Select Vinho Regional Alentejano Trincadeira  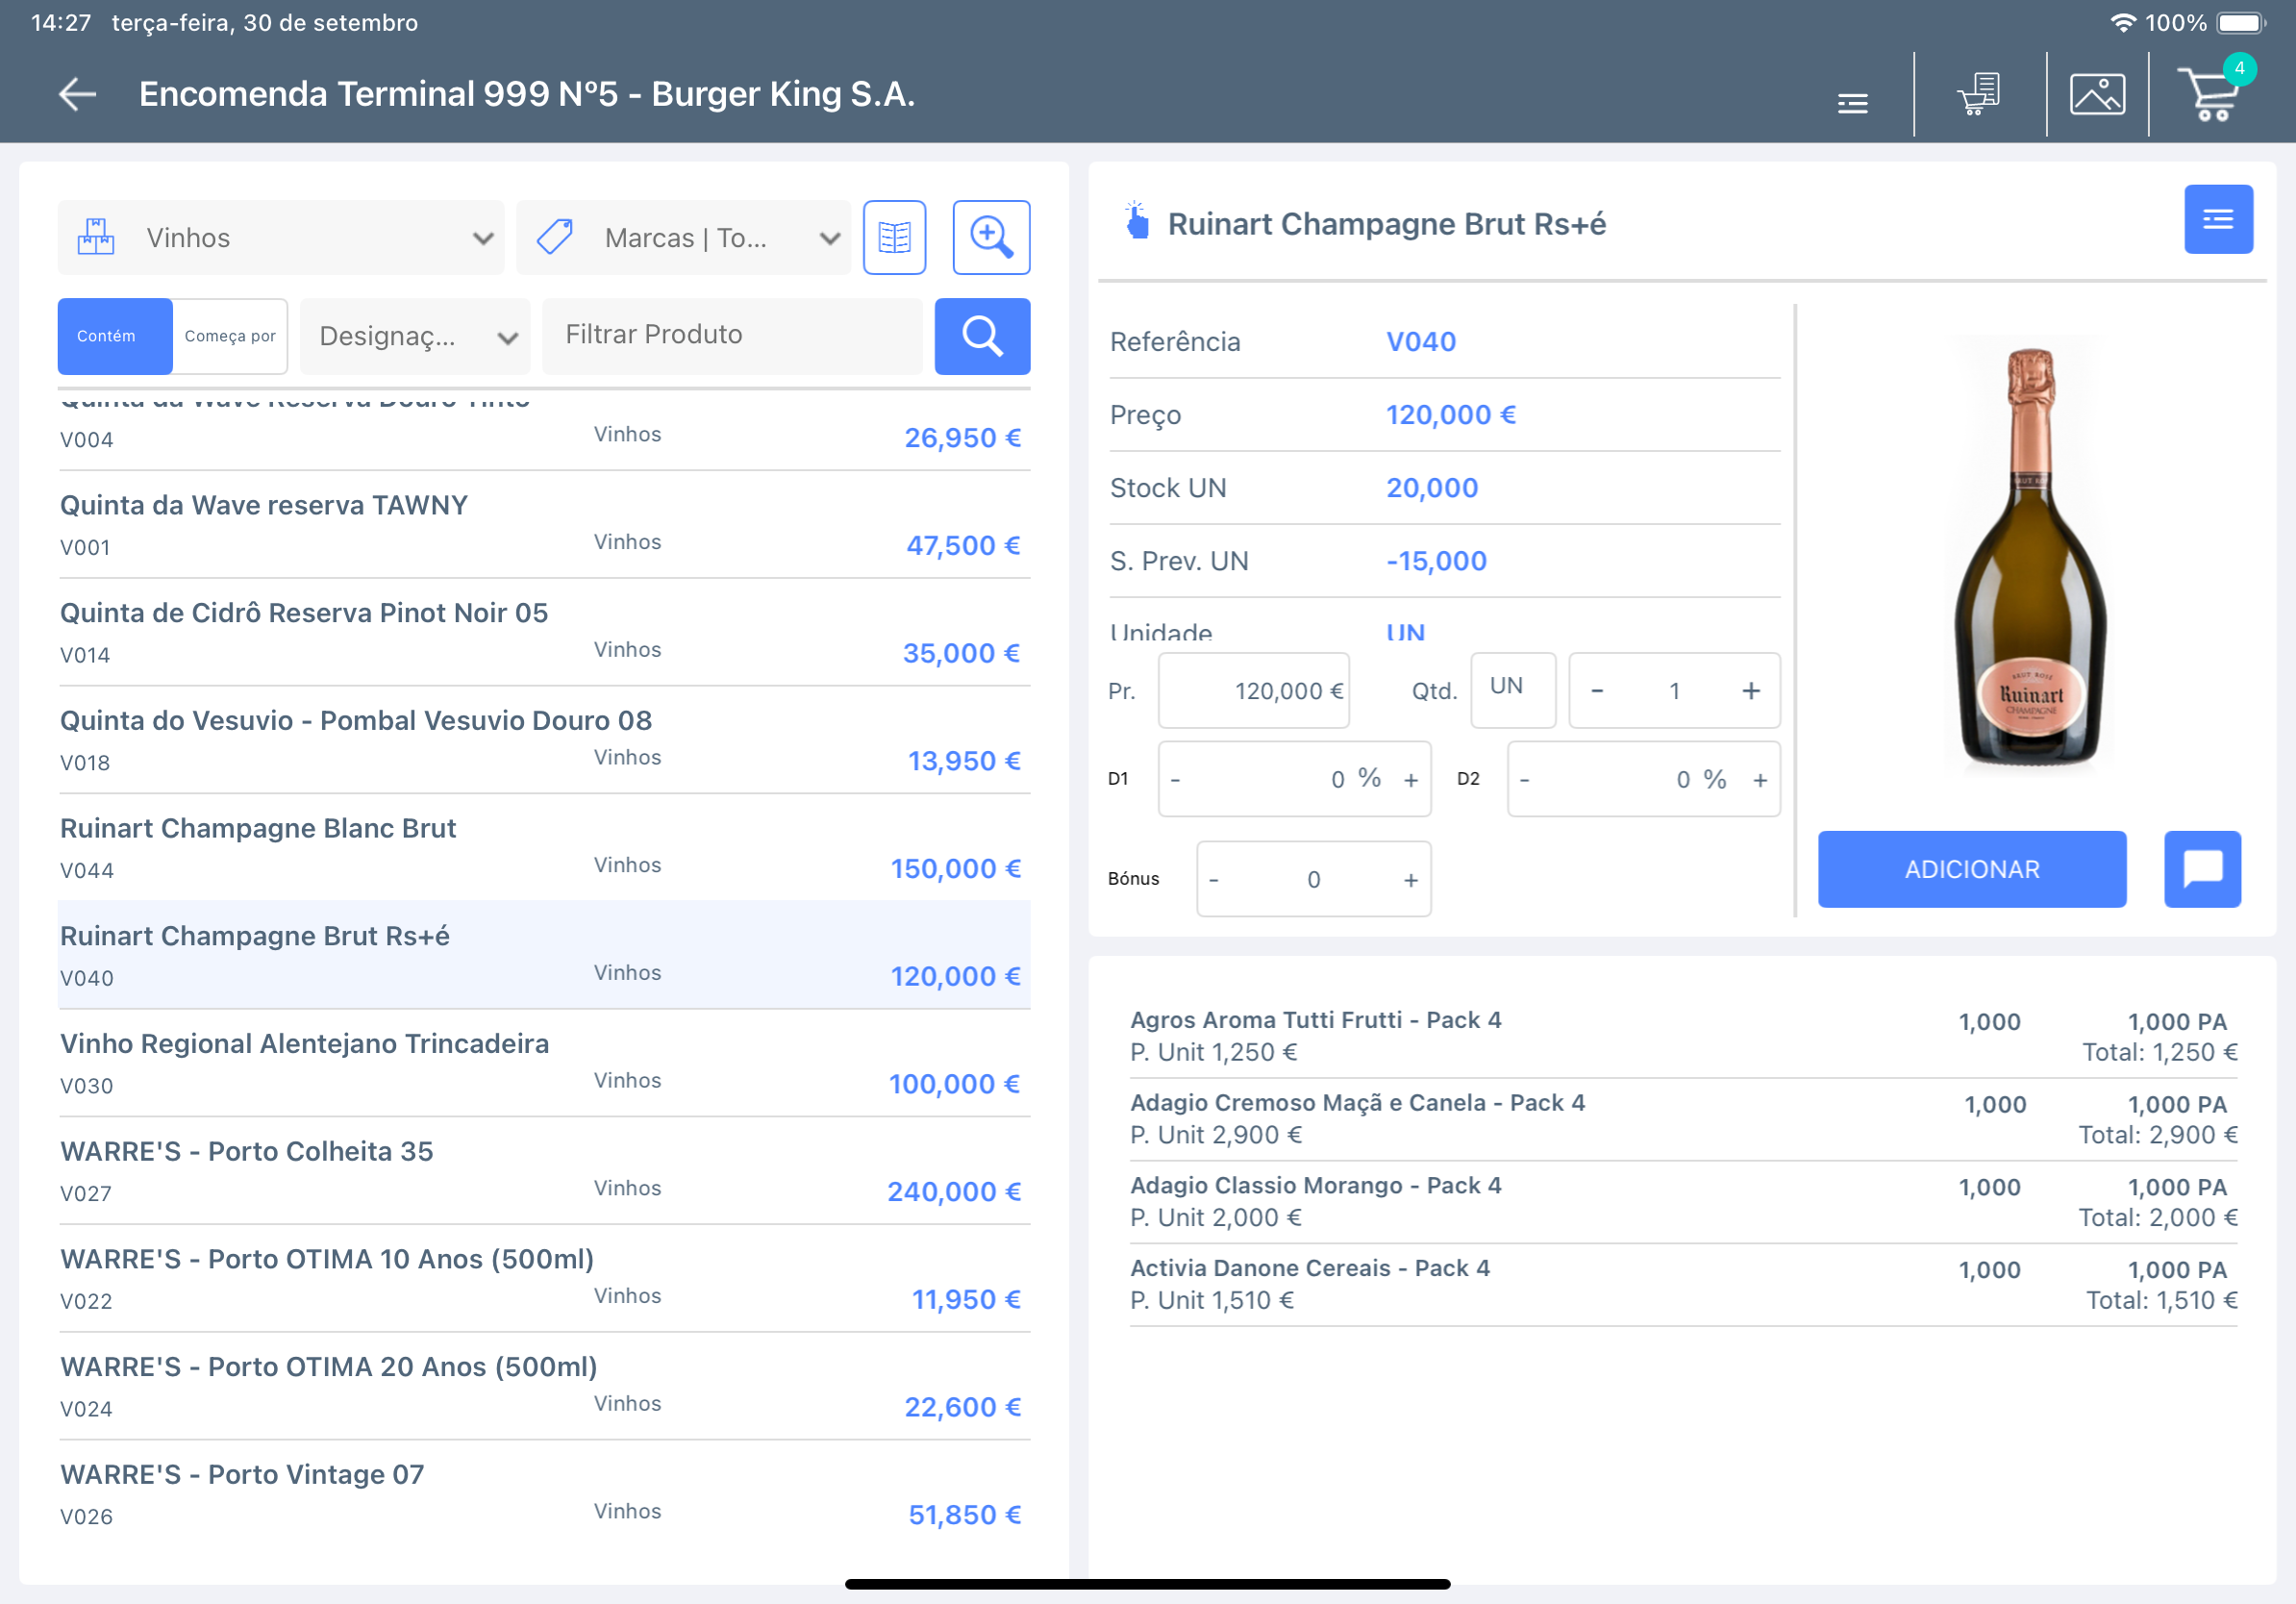544,1063
